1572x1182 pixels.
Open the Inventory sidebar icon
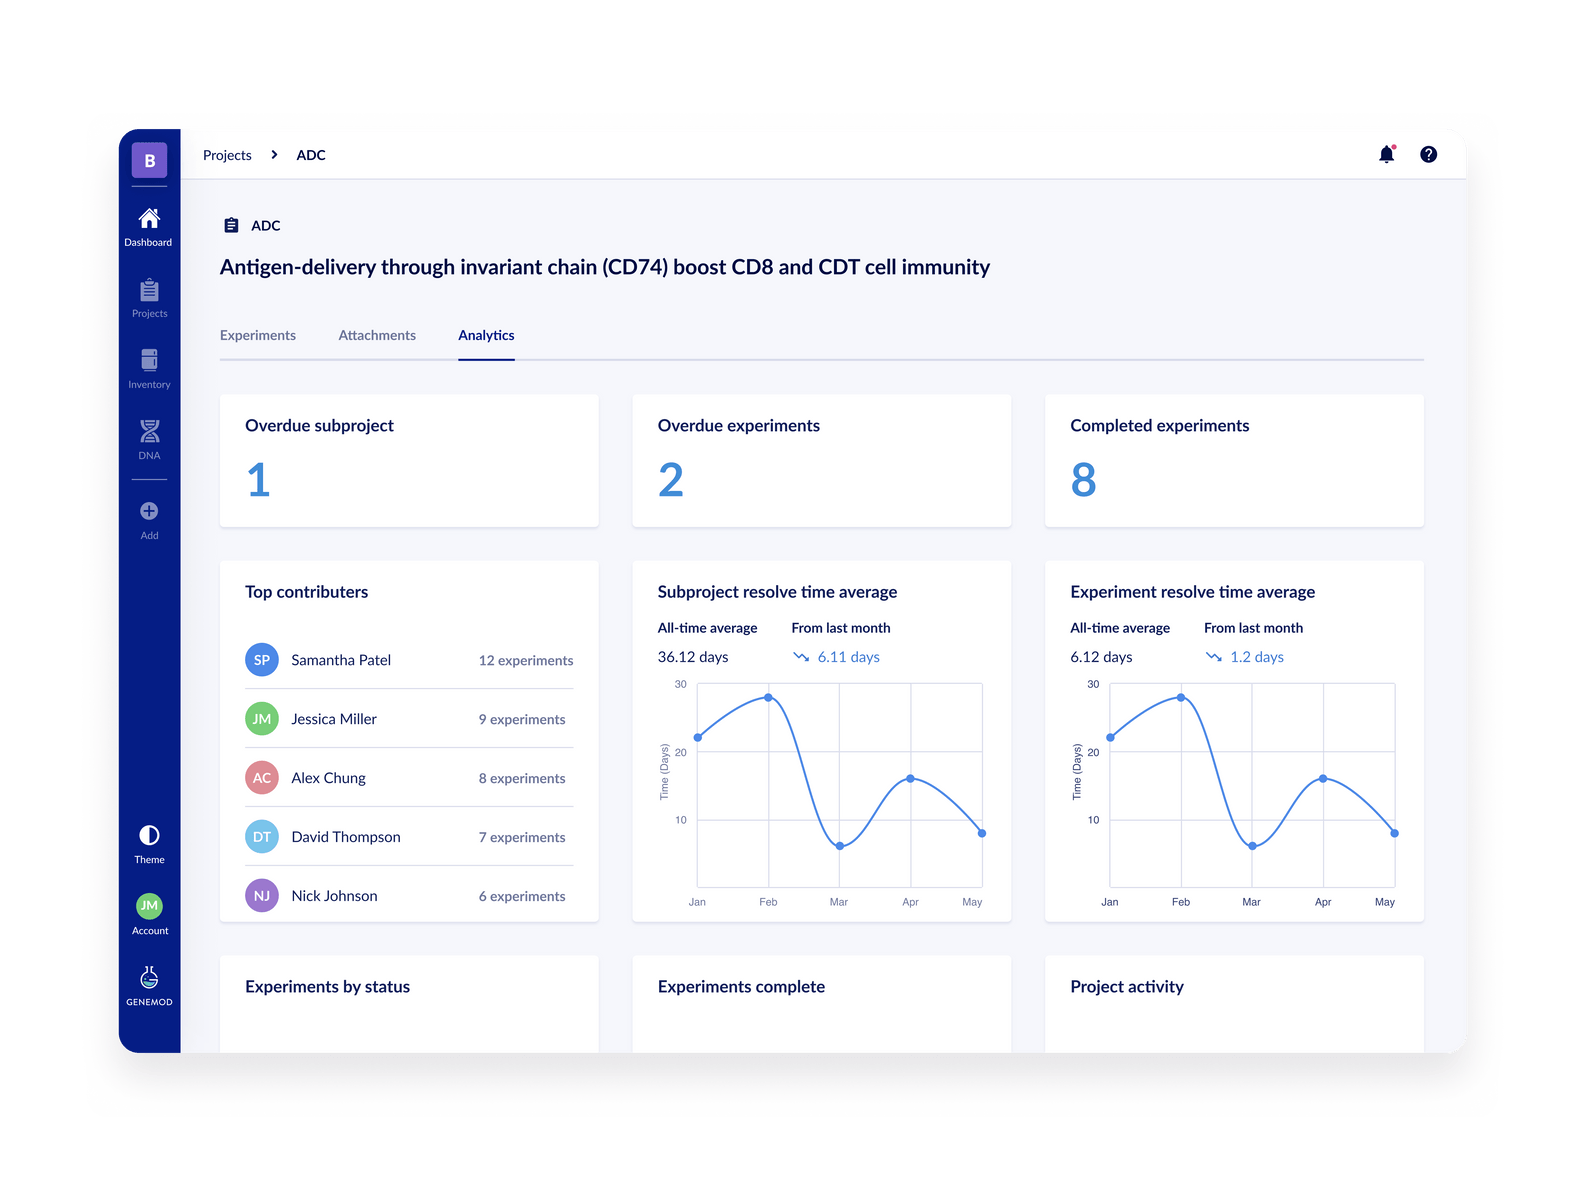coord(149,360)
